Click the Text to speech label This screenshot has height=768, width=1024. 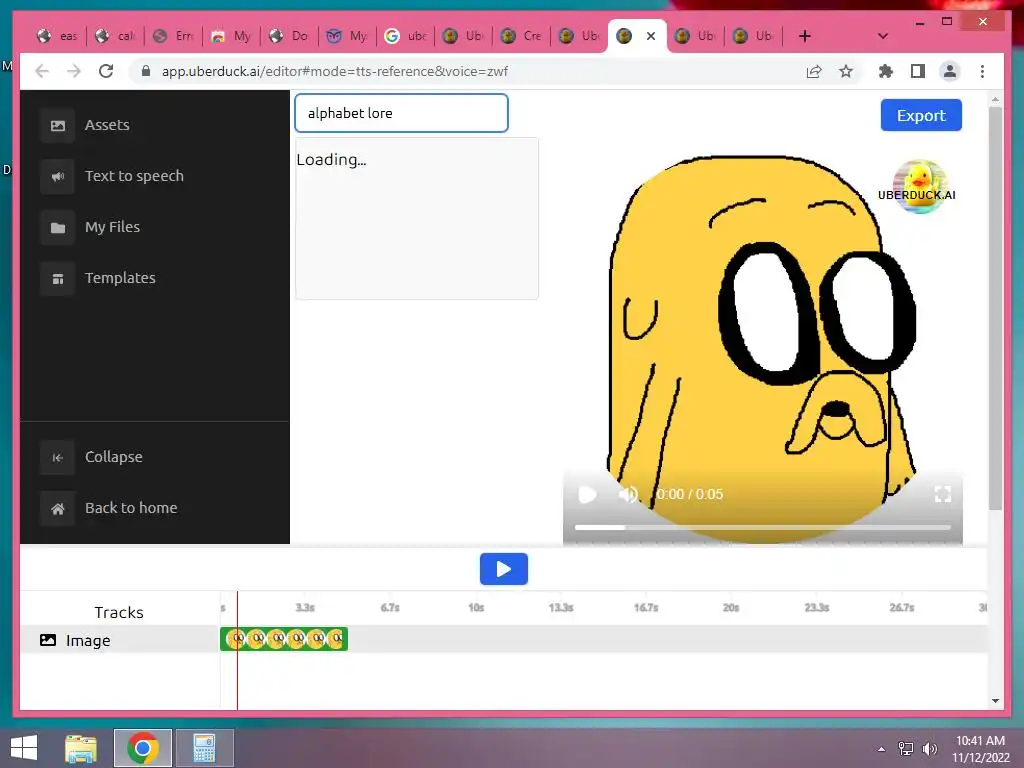[135, 176]
